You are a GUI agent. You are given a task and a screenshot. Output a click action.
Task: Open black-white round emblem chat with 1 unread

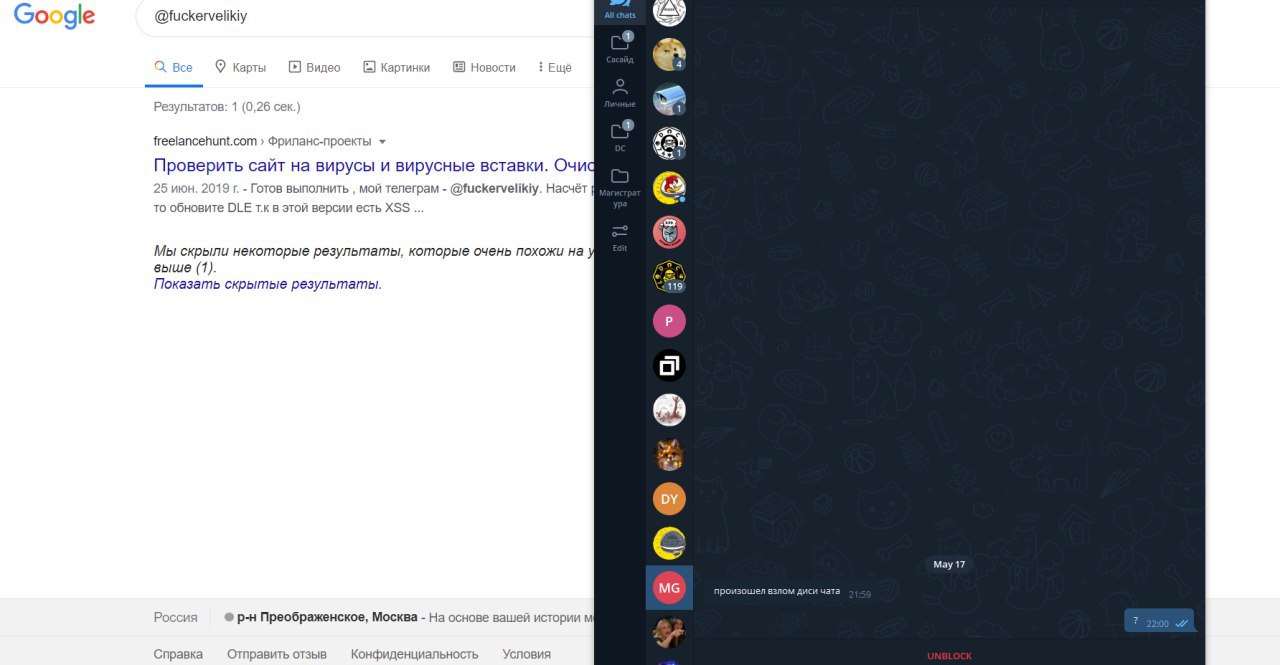click(669, 143)
